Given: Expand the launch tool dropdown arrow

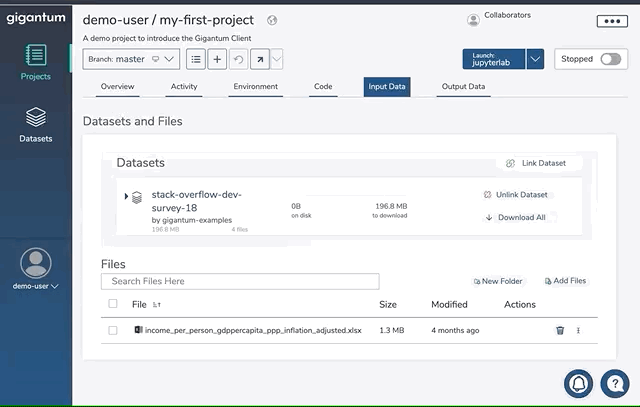Looking at the screenshot, I should pos(536,59).
